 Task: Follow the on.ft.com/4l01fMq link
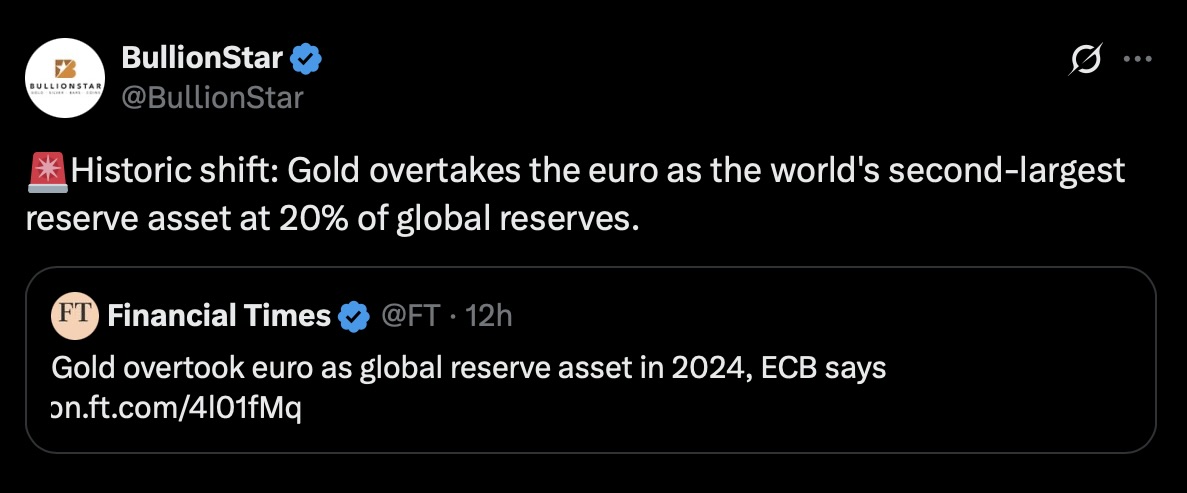176,410
